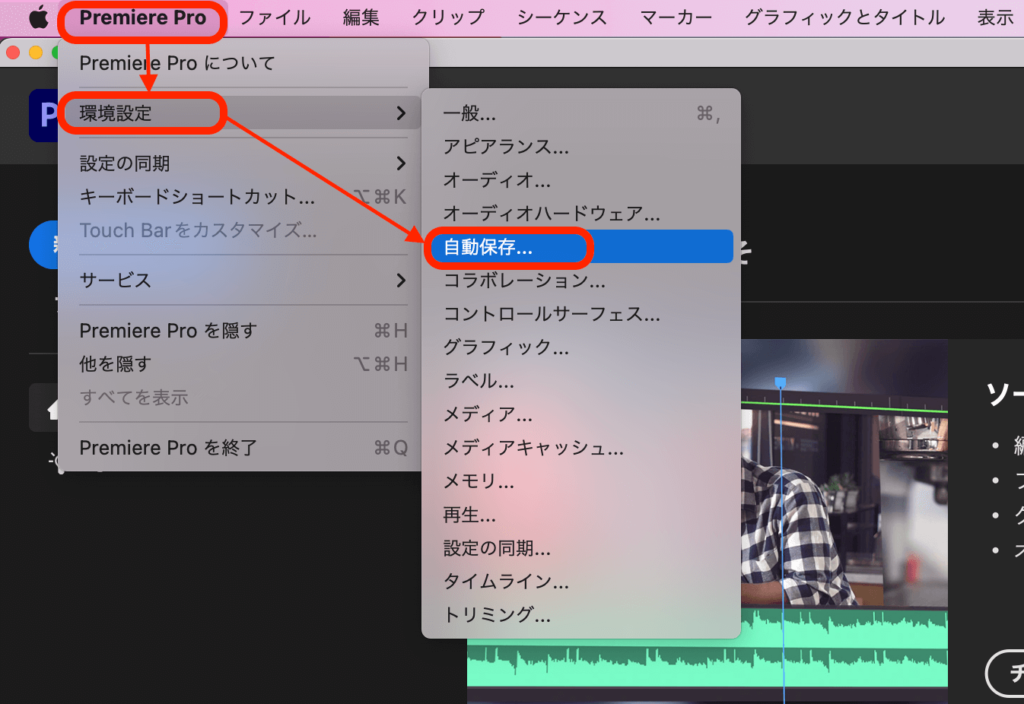Open コラボレーション... preferences
1024x704 pixels.
coord(581,280)
